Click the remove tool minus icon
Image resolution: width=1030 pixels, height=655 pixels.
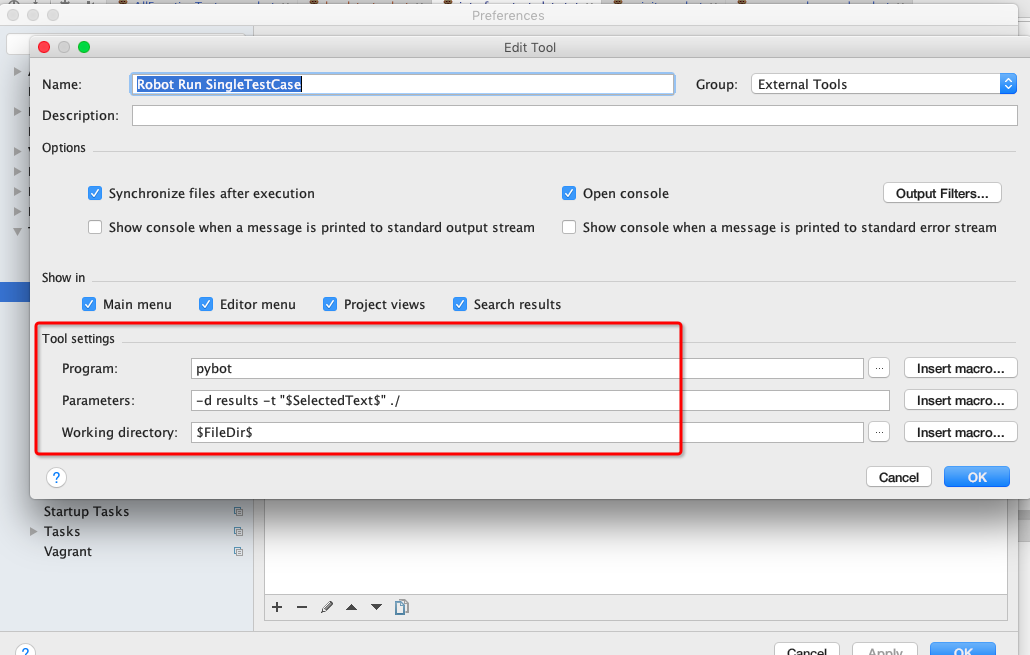coord(301,607)
